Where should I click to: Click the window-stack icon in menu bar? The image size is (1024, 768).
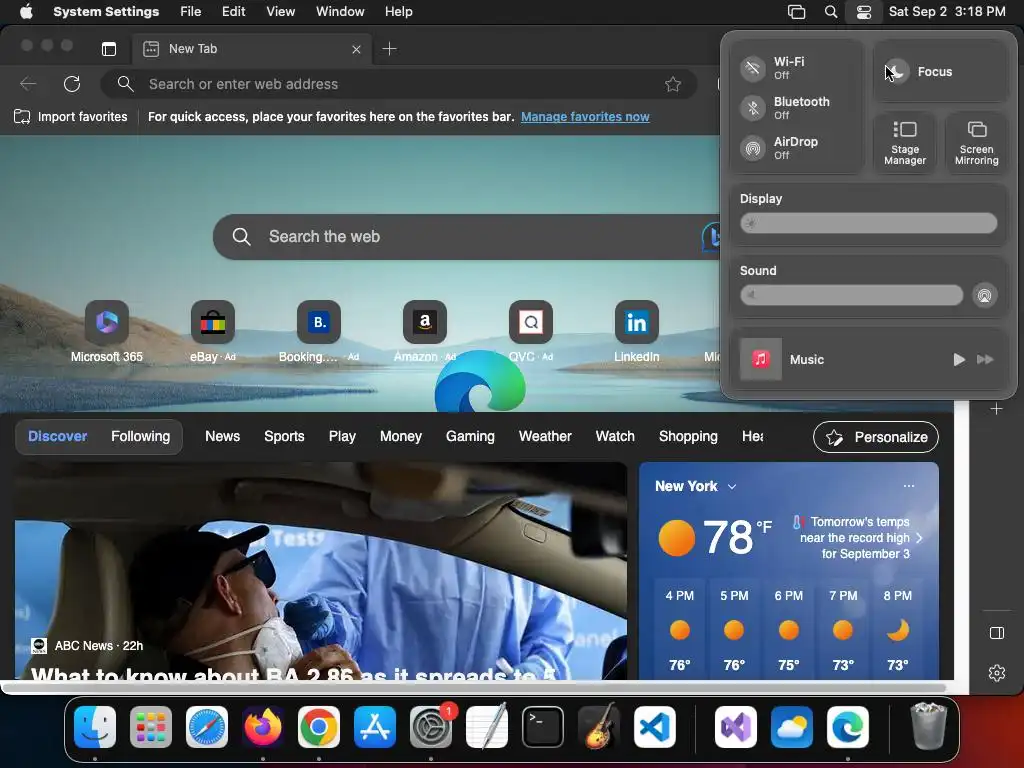796,12
